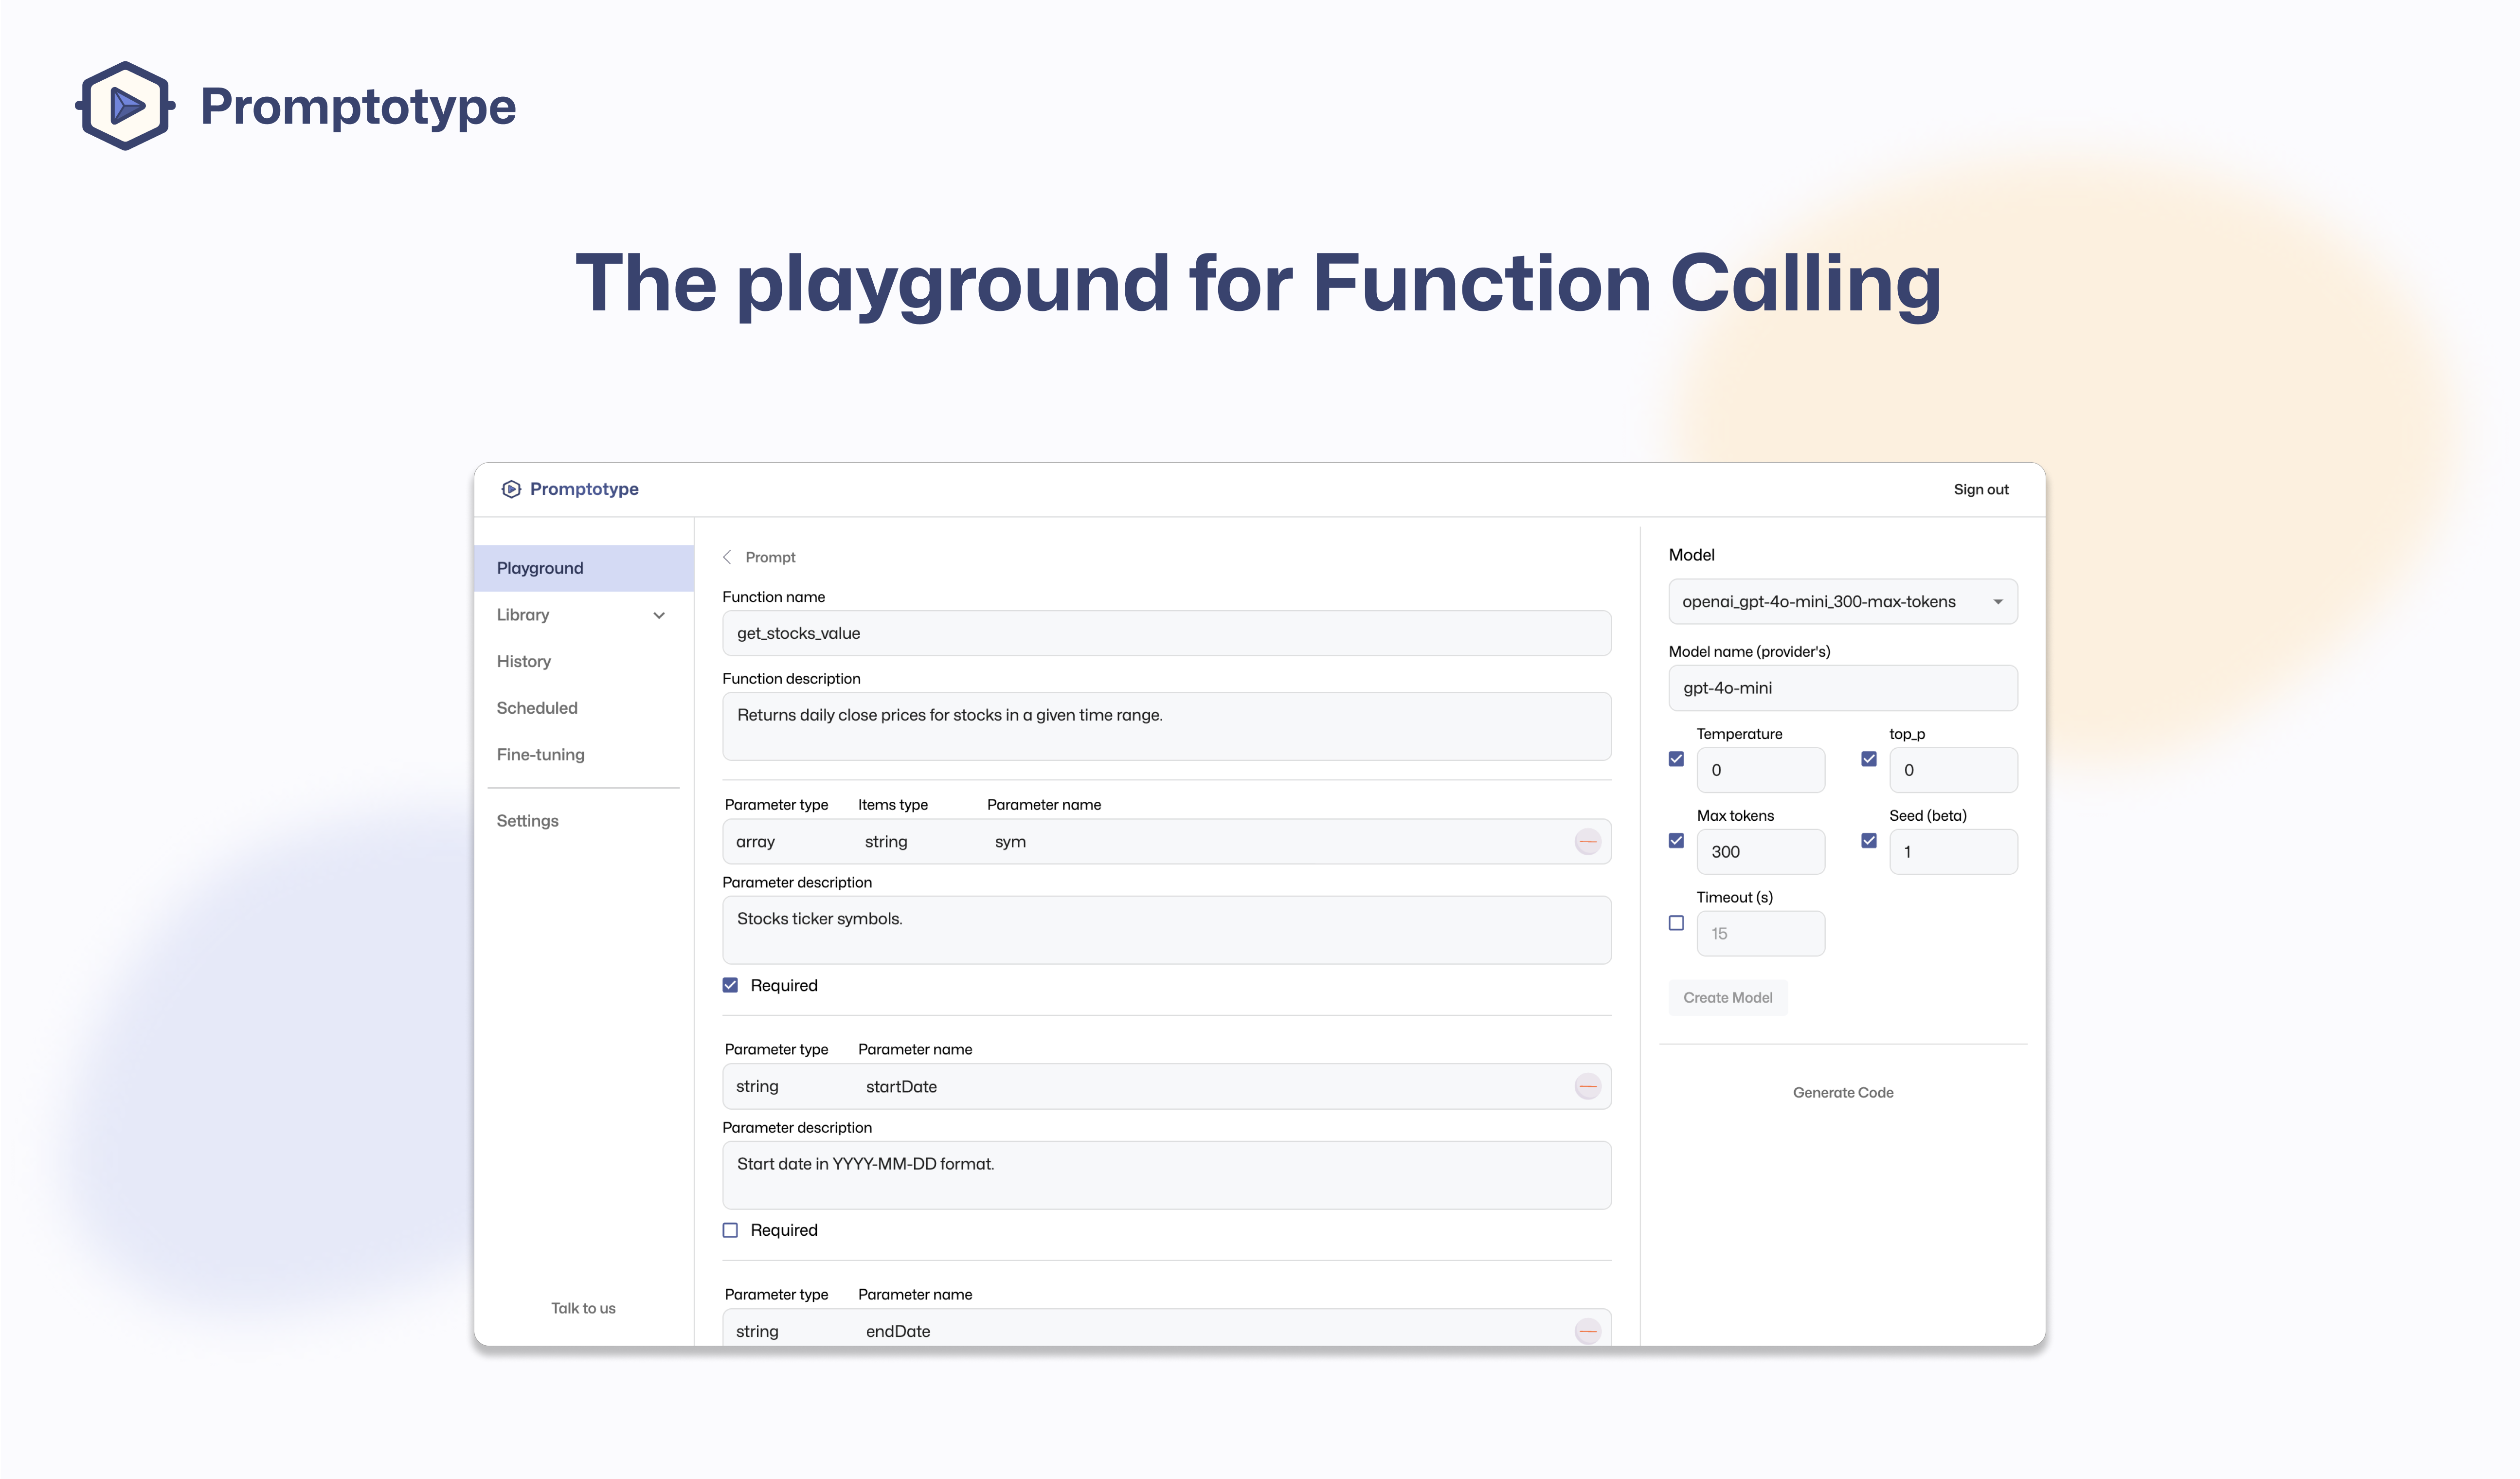Go back using the Prompt chevron arrow
The image size is (2520, 1479).
click(x=727, y=557)
